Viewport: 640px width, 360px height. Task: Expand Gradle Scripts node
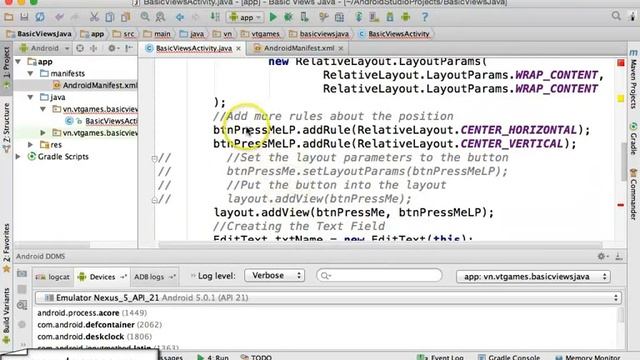(x=18, y=156)
